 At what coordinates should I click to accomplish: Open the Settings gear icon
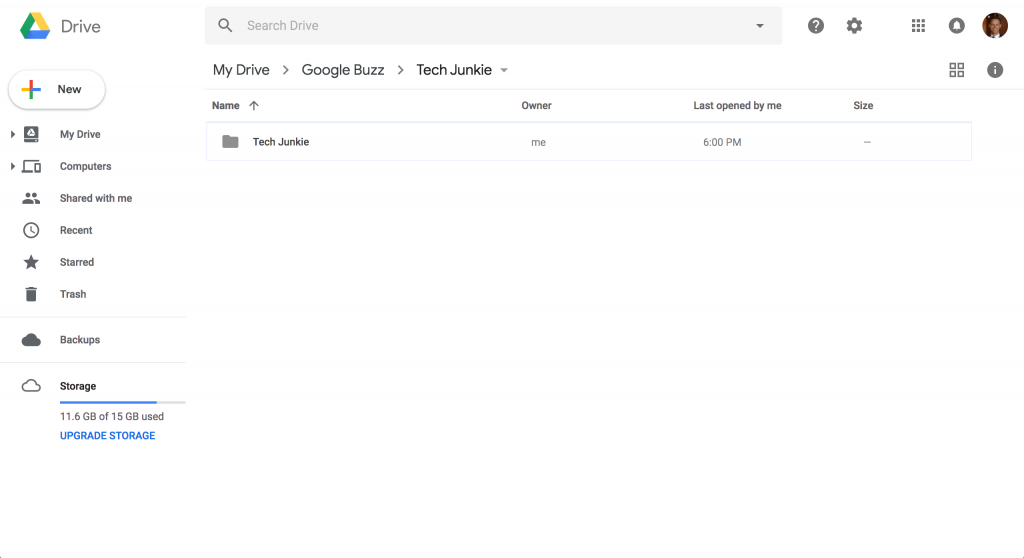(854, 25)
